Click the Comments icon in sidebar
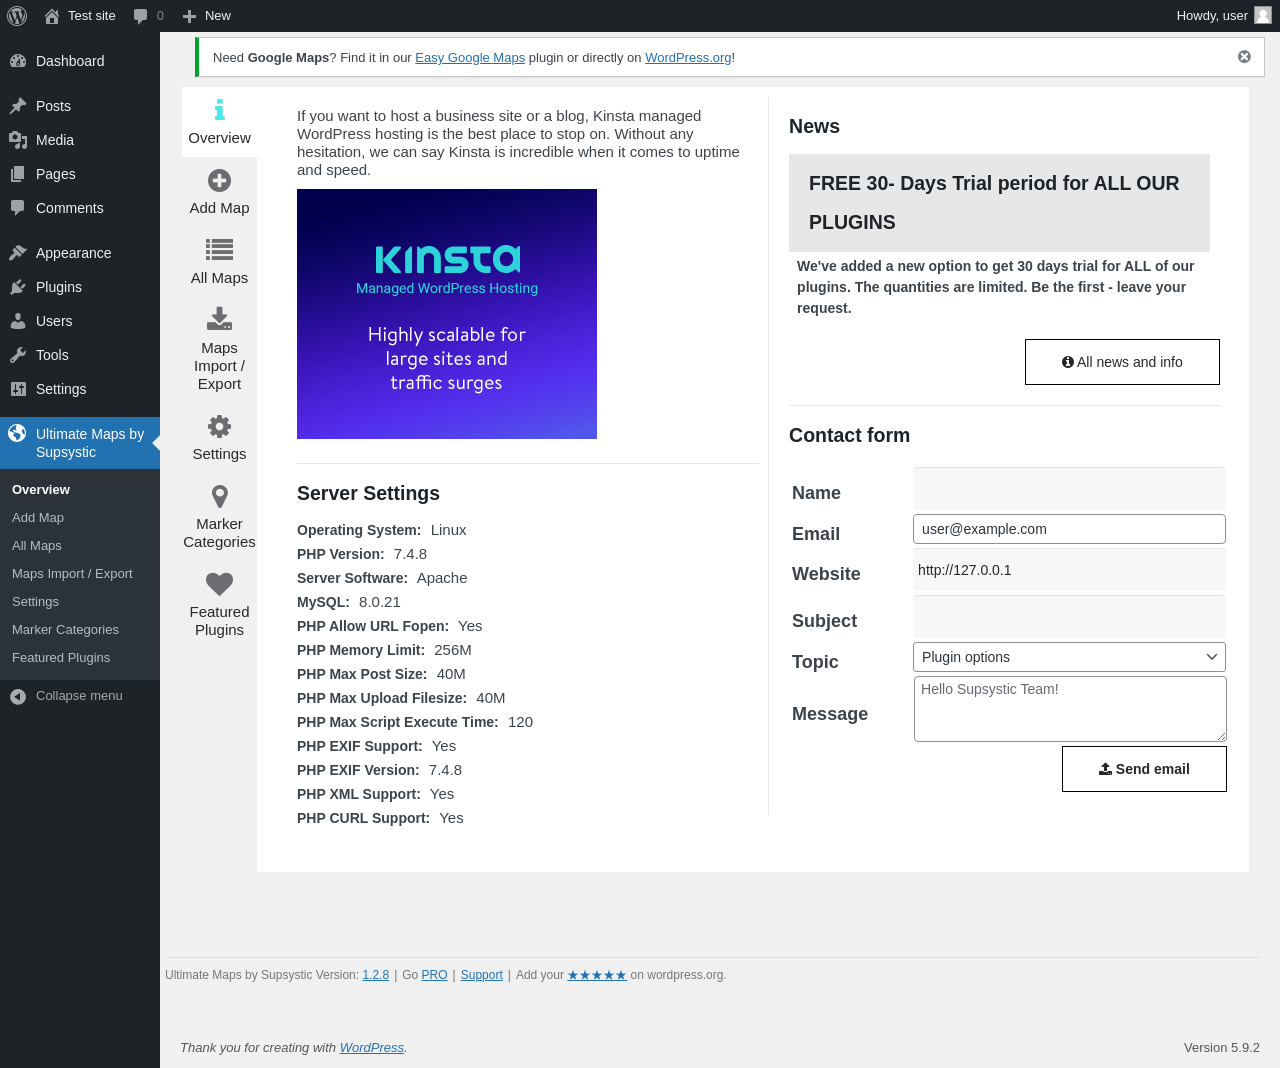 pyautogui.click(x=18, y=208)
